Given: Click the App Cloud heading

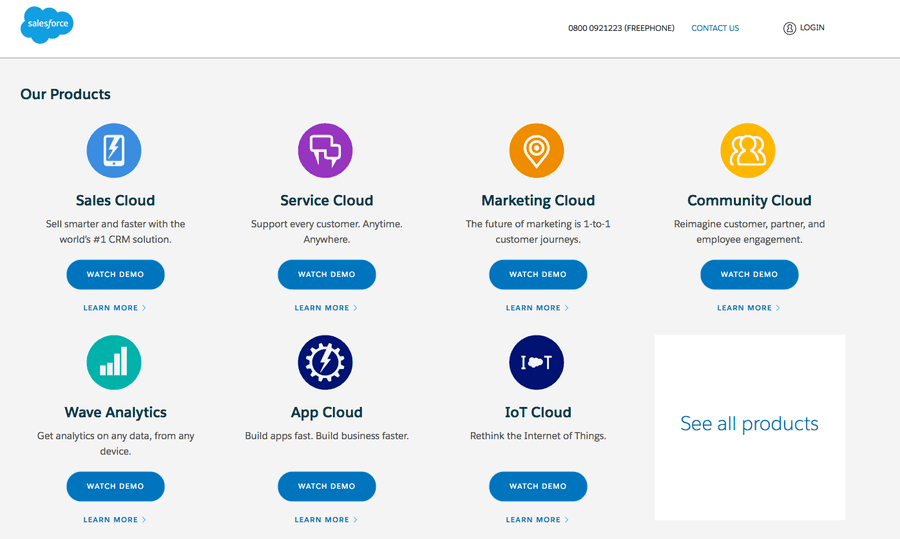Looking at the screenshot, I should [x=327, y=412].
